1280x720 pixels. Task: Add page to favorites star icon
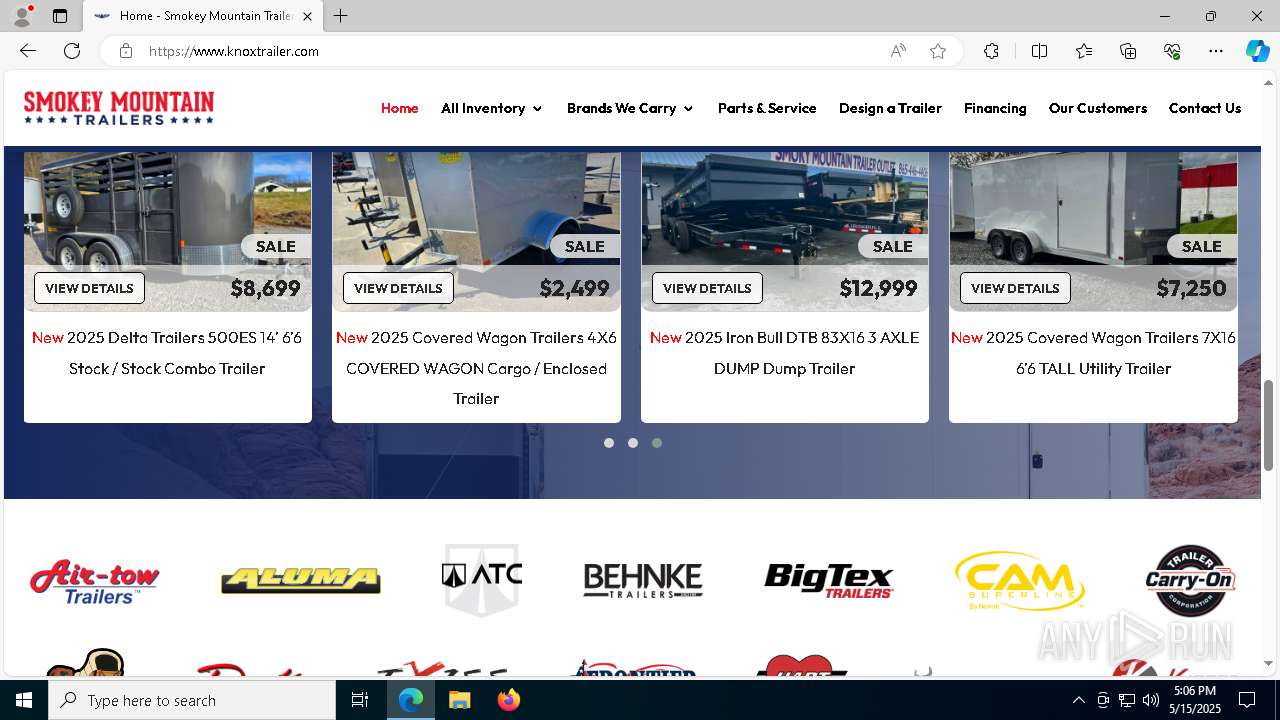point(938,51)
